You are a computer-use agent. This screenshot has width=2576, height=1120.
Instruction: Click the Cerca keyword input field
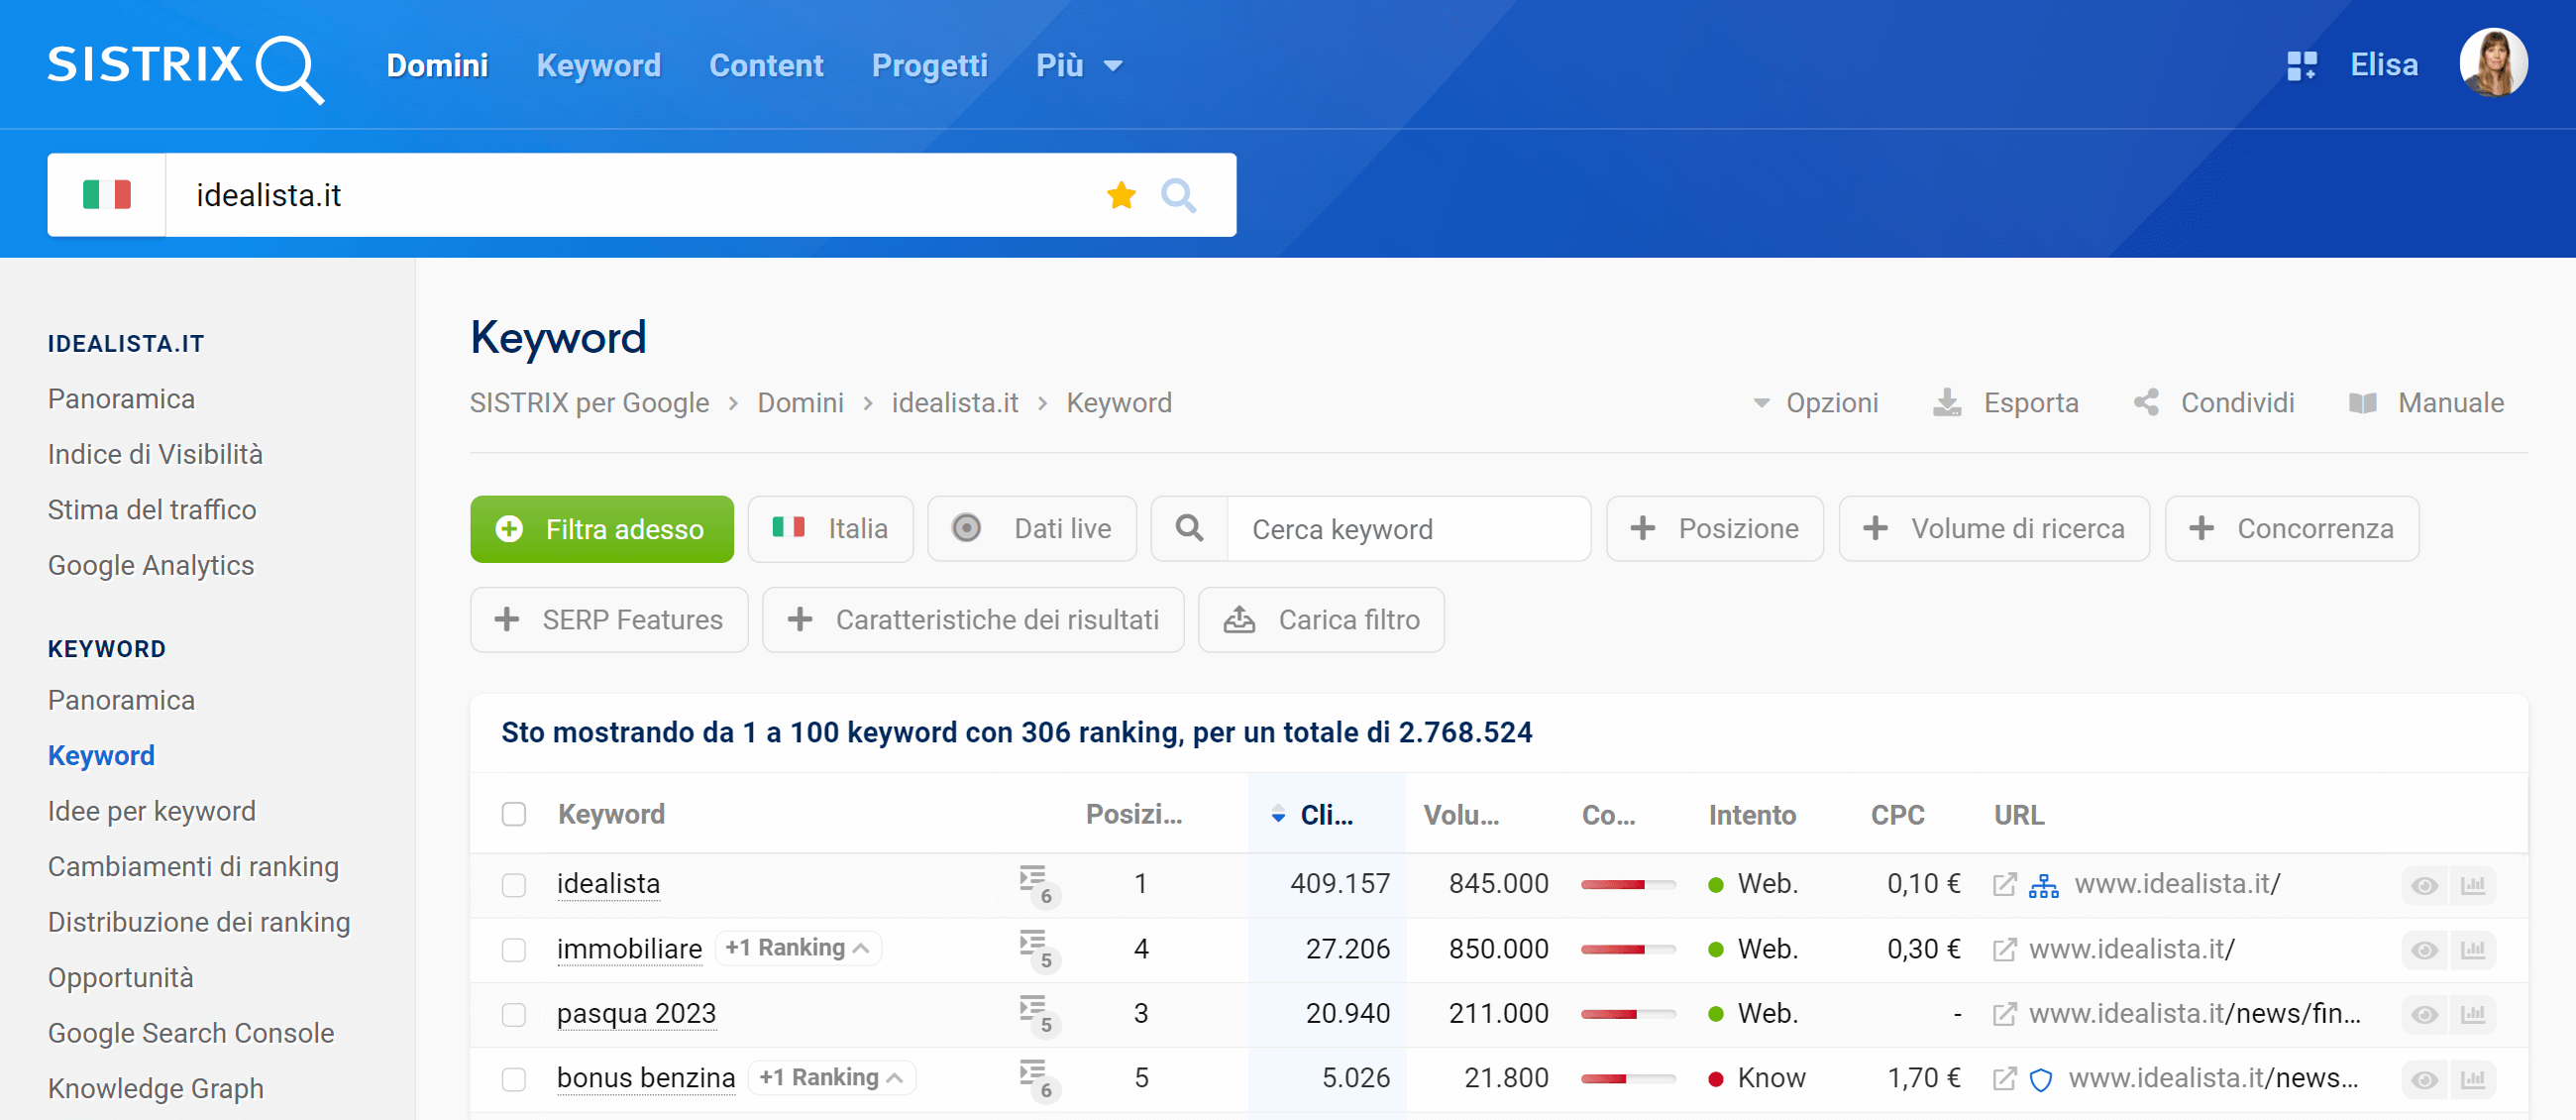tap(1409, 529)
